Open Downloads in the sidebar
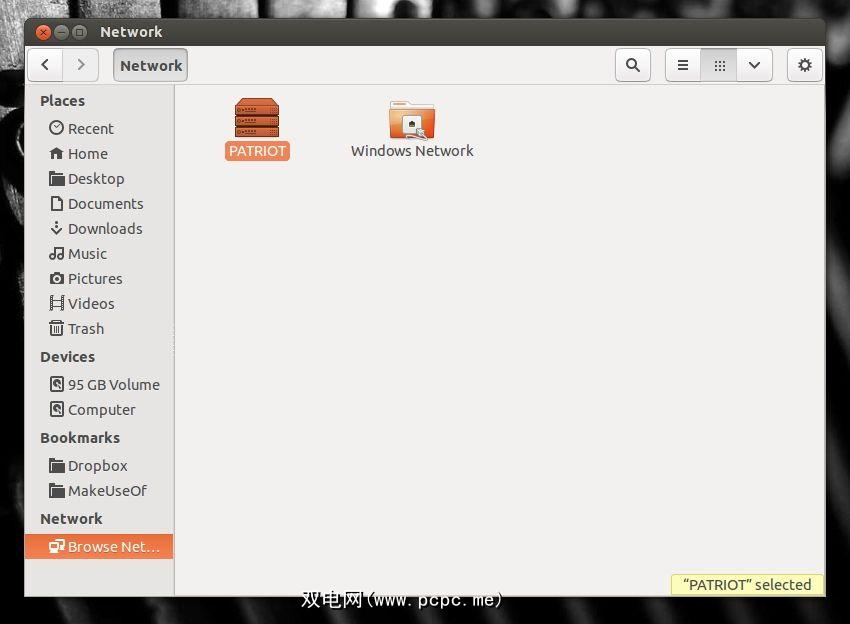 coord(99,228)
